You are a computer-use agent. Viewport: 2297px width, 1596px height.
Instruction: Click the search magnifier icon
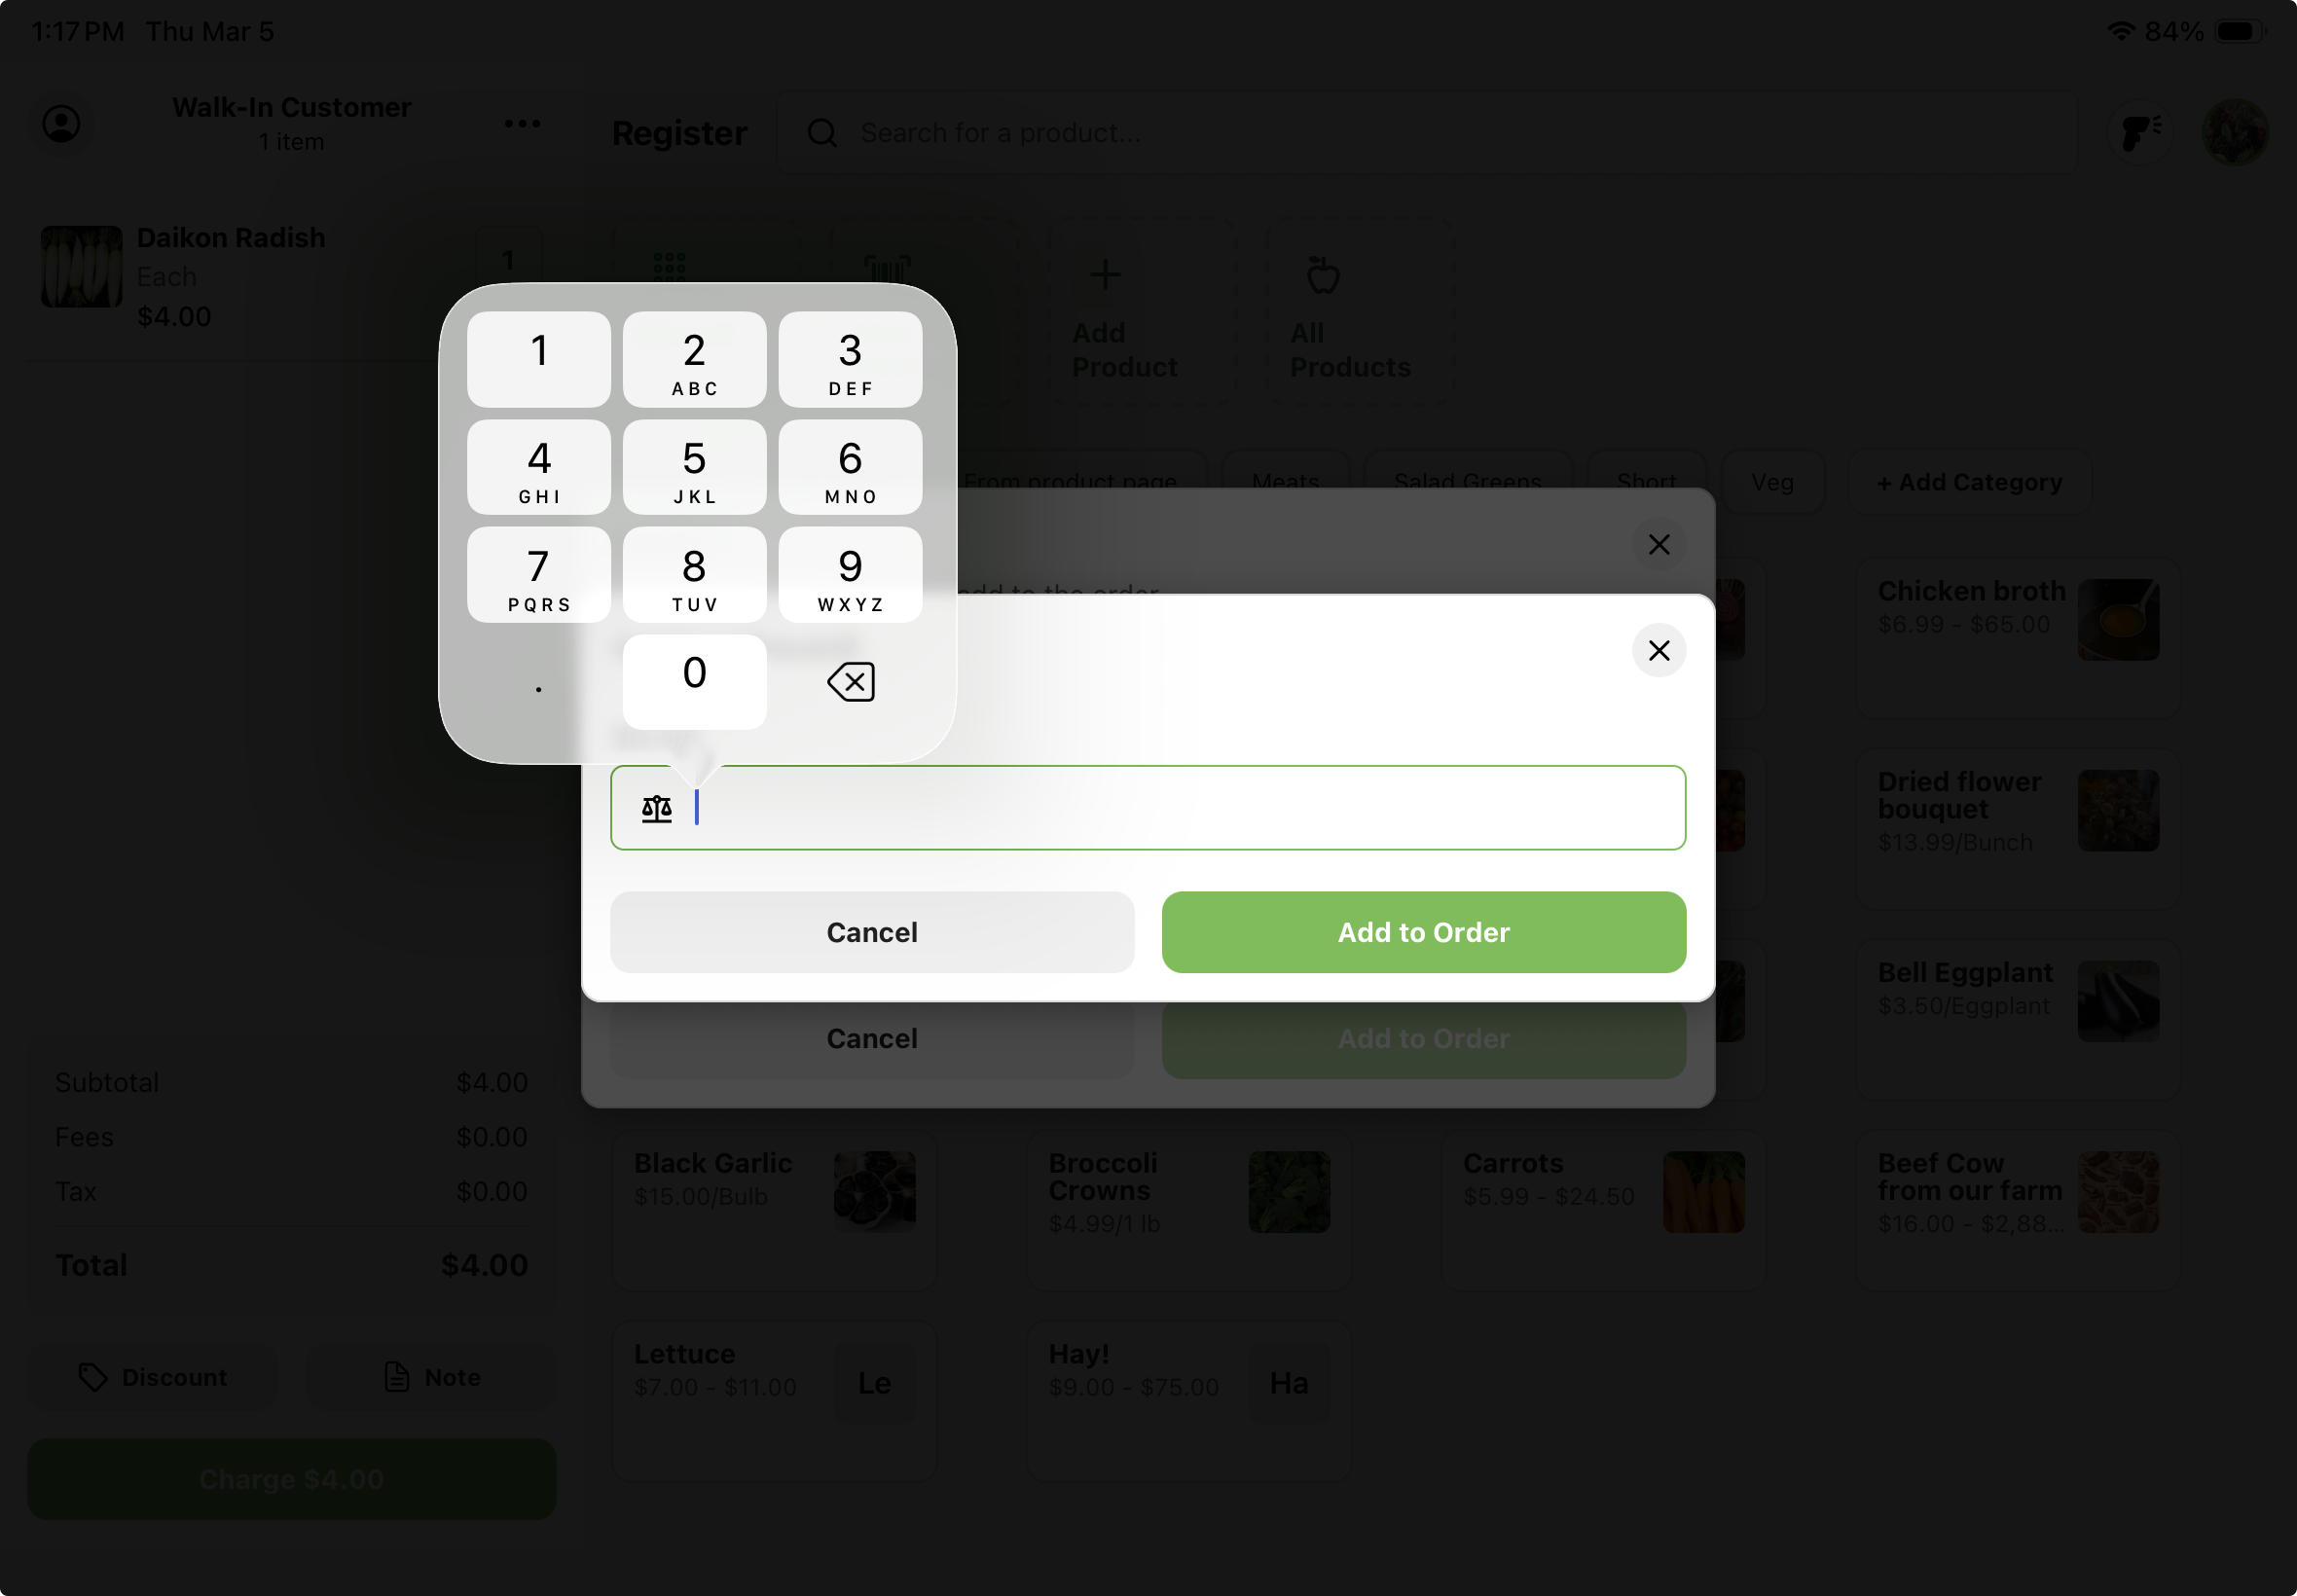(x=822, y=133)
